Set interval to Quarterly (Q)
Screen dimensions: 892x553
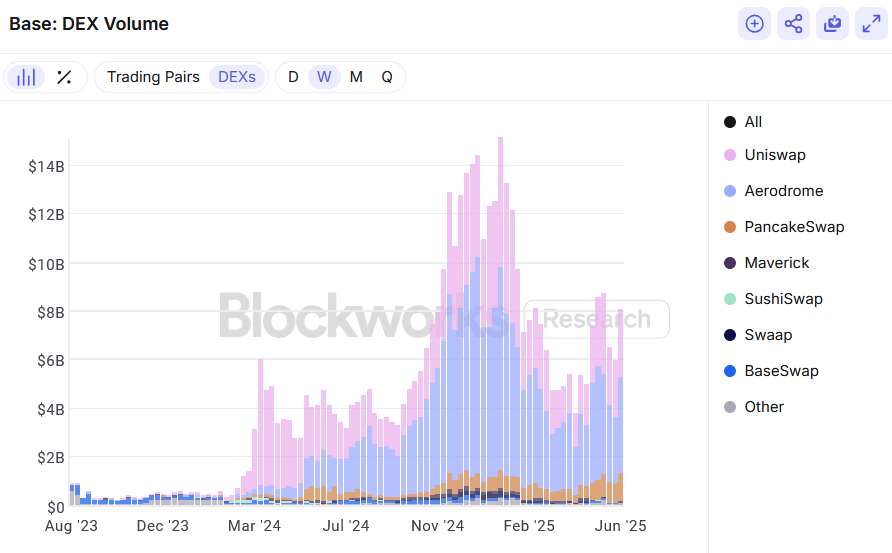tap(387, 77)
